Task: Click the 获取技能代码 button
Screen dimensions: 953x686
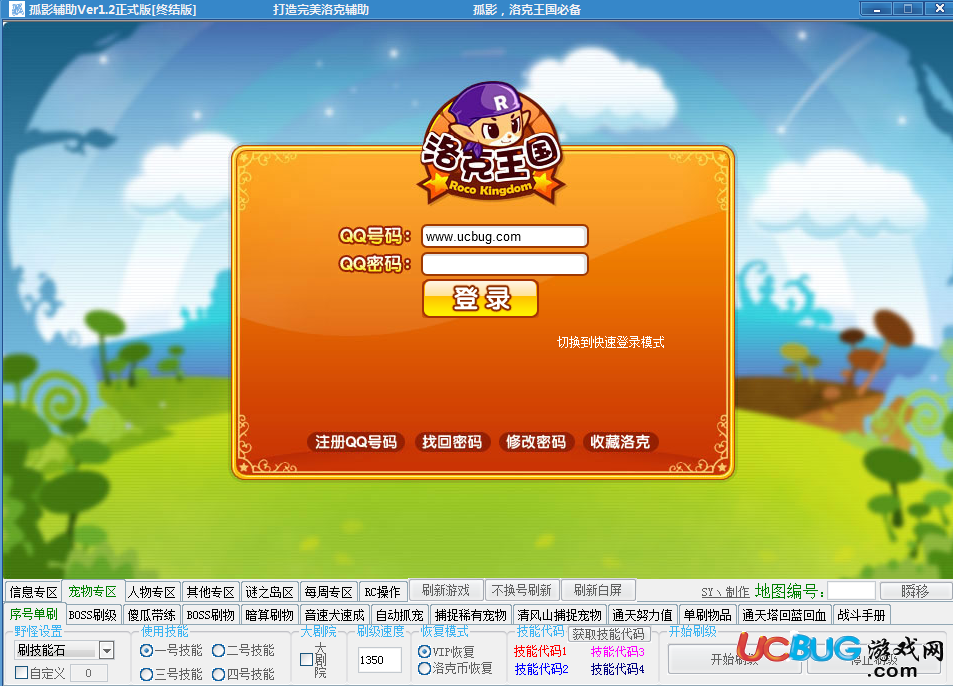Action: pyautogui.click(x=608, y=634)
